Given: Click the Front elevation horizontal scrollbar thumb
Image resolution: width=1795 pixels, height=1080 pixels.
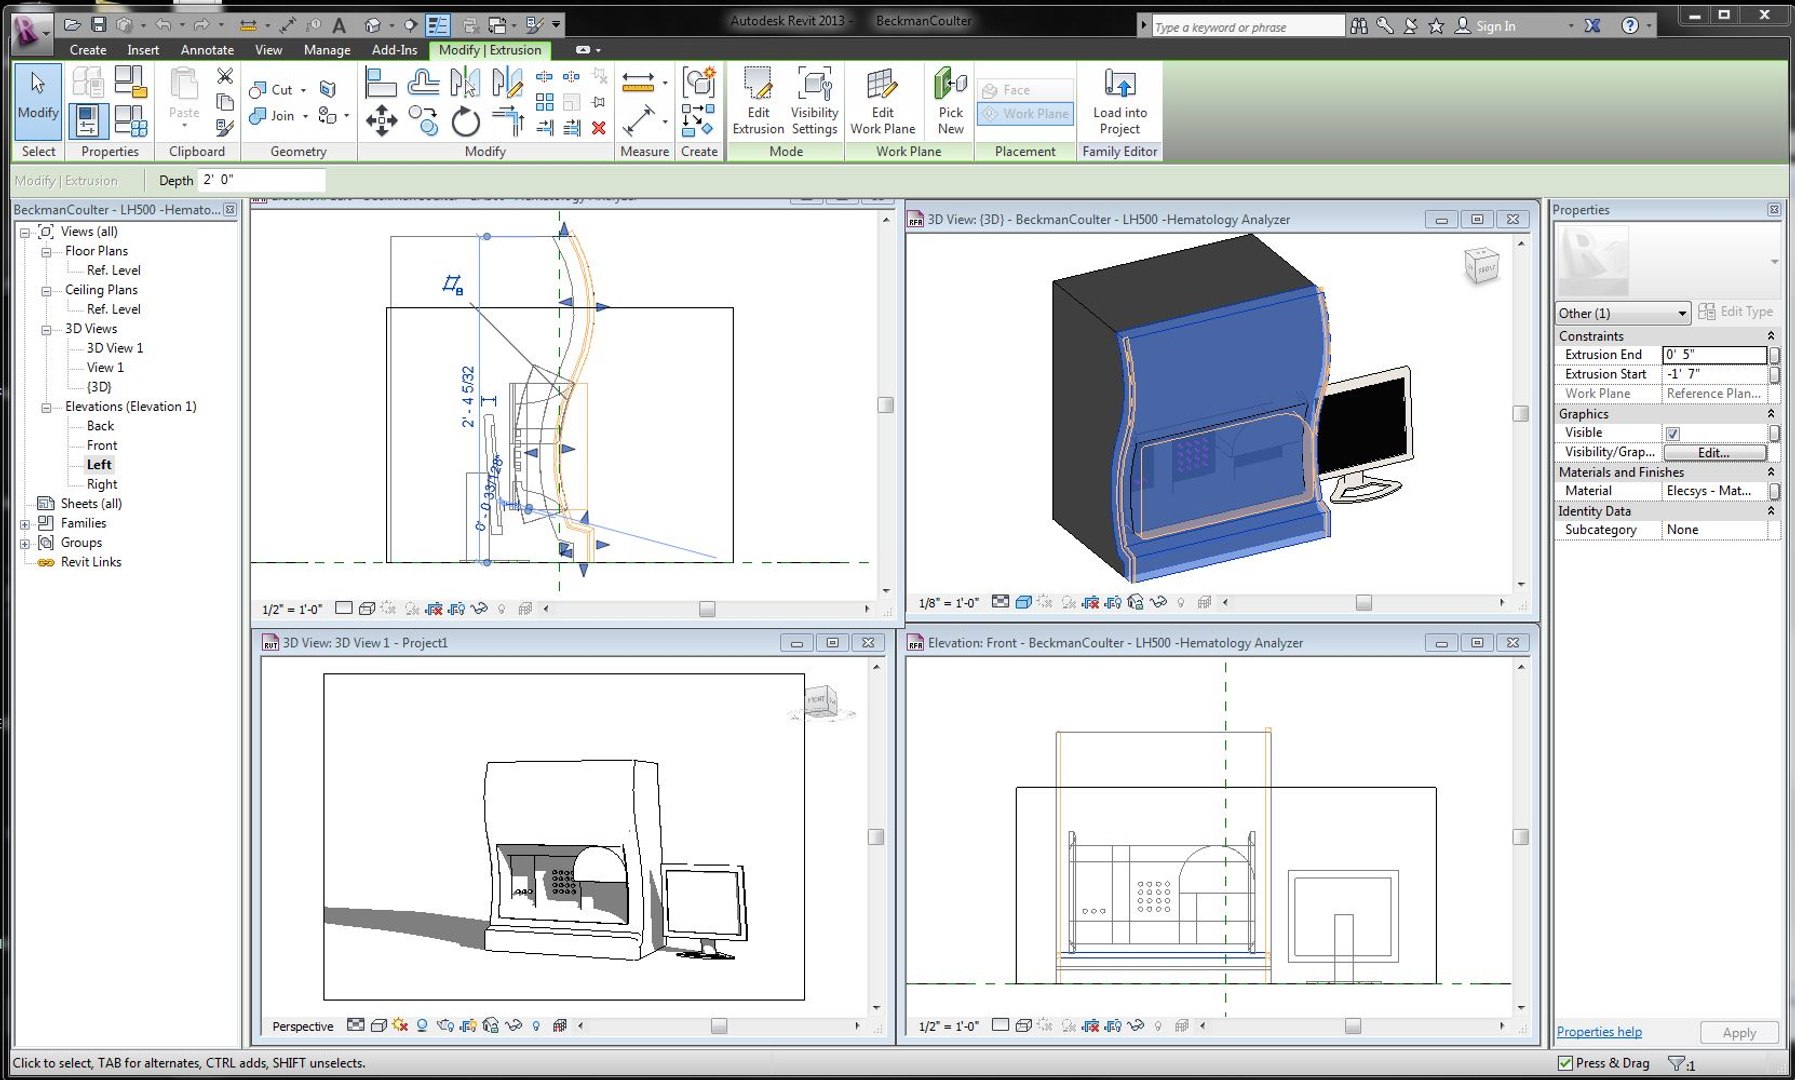Looking at the screenshot, I should click(x=1352, y=1026).
